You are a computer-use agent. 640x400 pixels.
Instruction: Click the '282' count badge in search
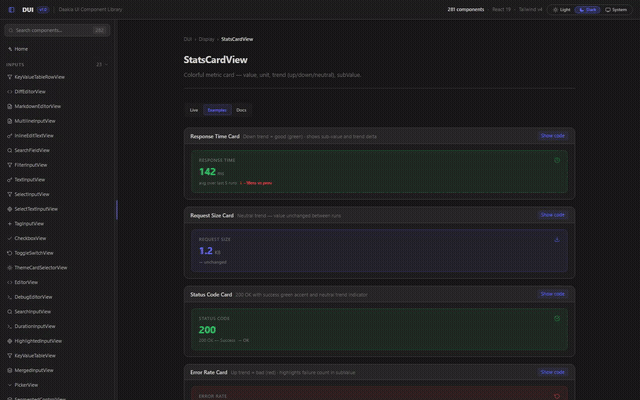coord(99,30)
